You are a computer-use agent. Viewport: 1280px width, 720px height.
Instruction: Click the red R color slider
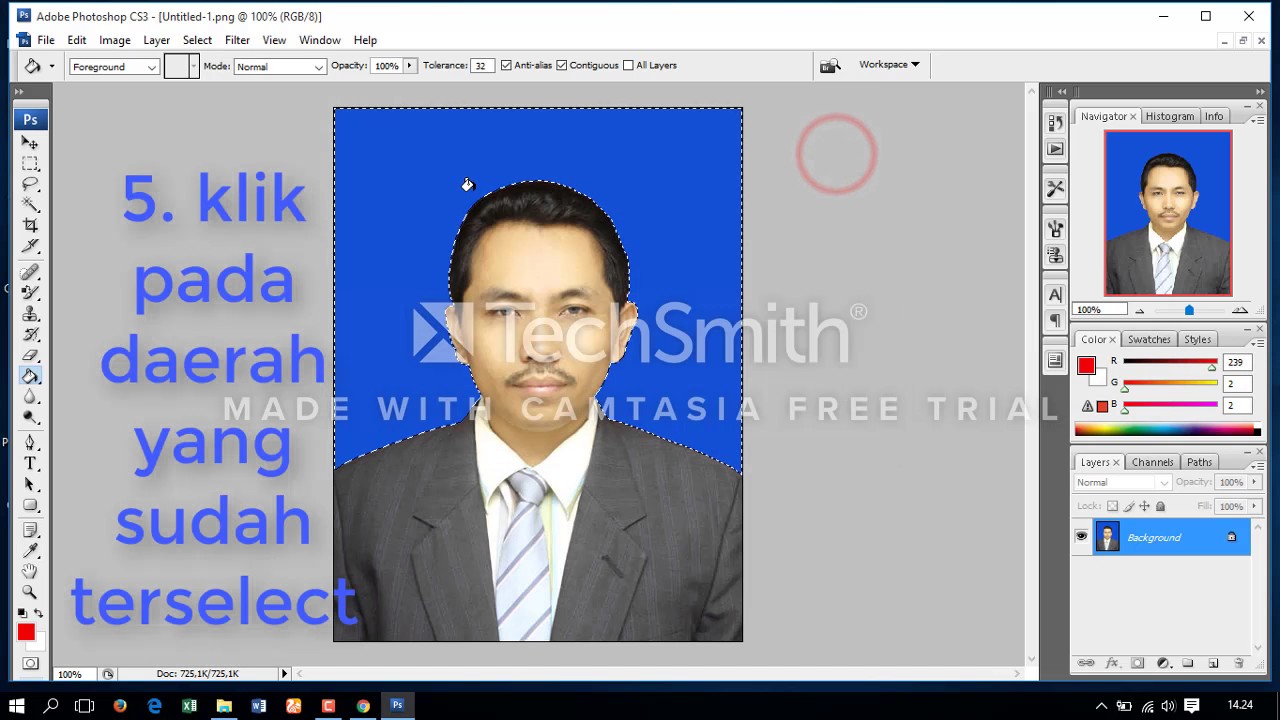point(1170,362)
